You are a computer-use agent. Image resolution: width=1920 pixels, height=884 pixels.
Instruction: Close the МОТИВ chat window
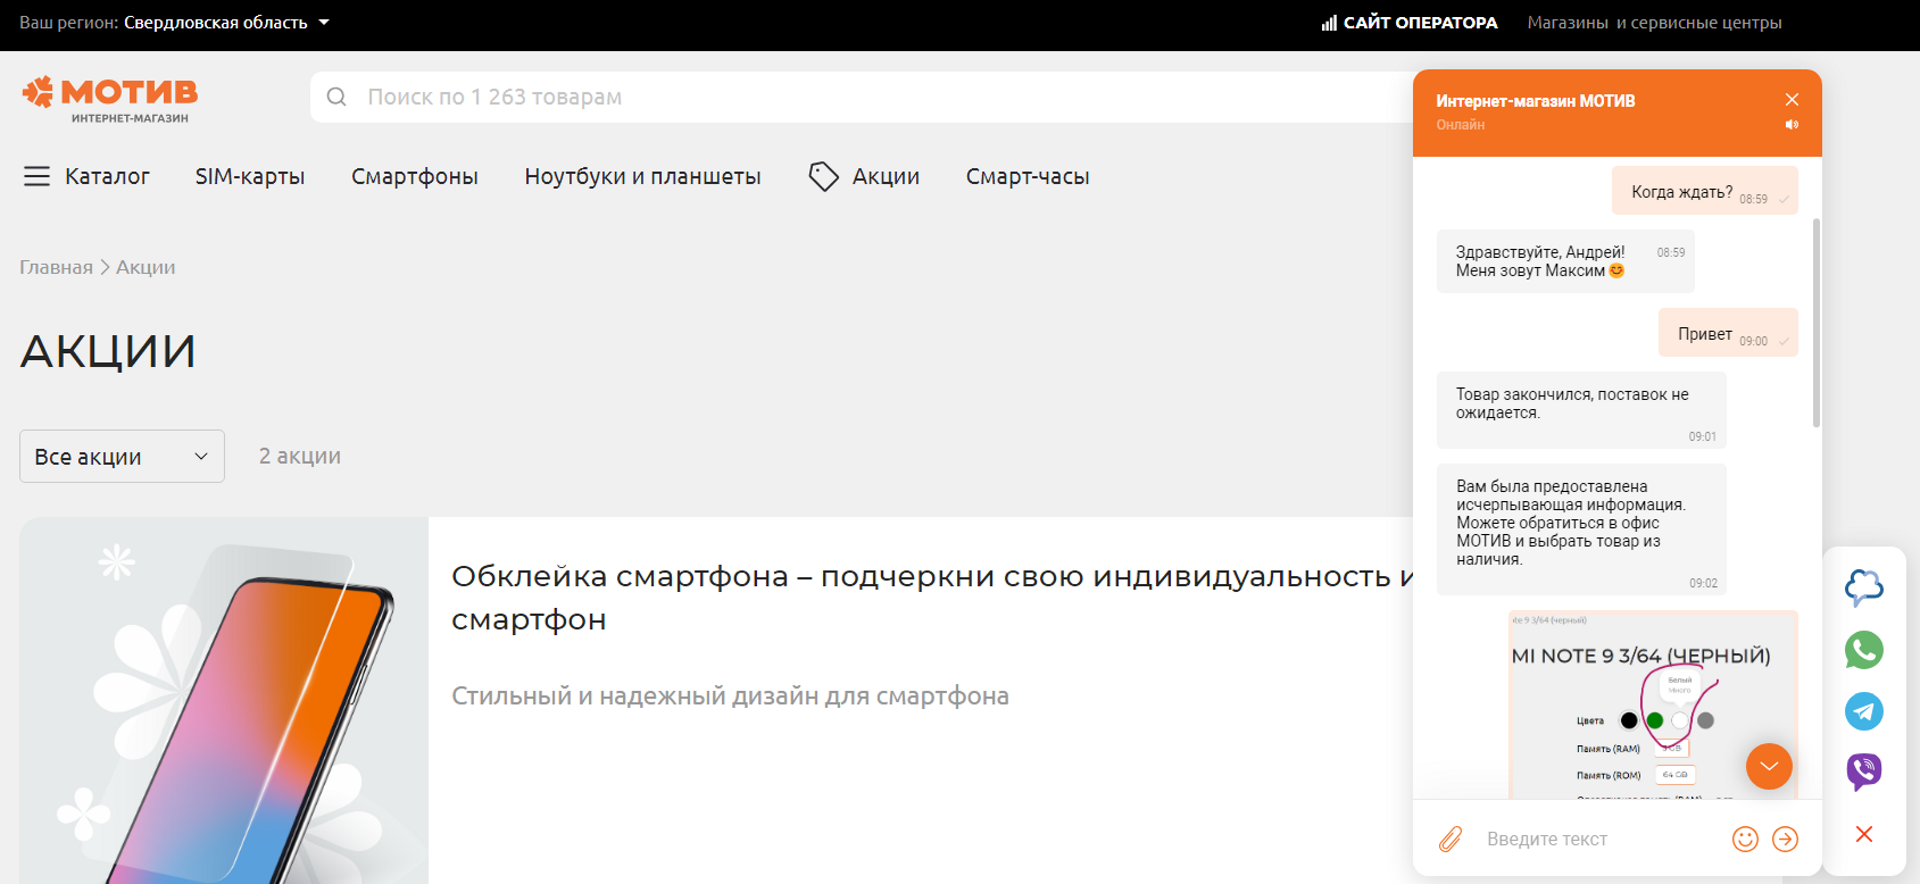(1792, 99)
